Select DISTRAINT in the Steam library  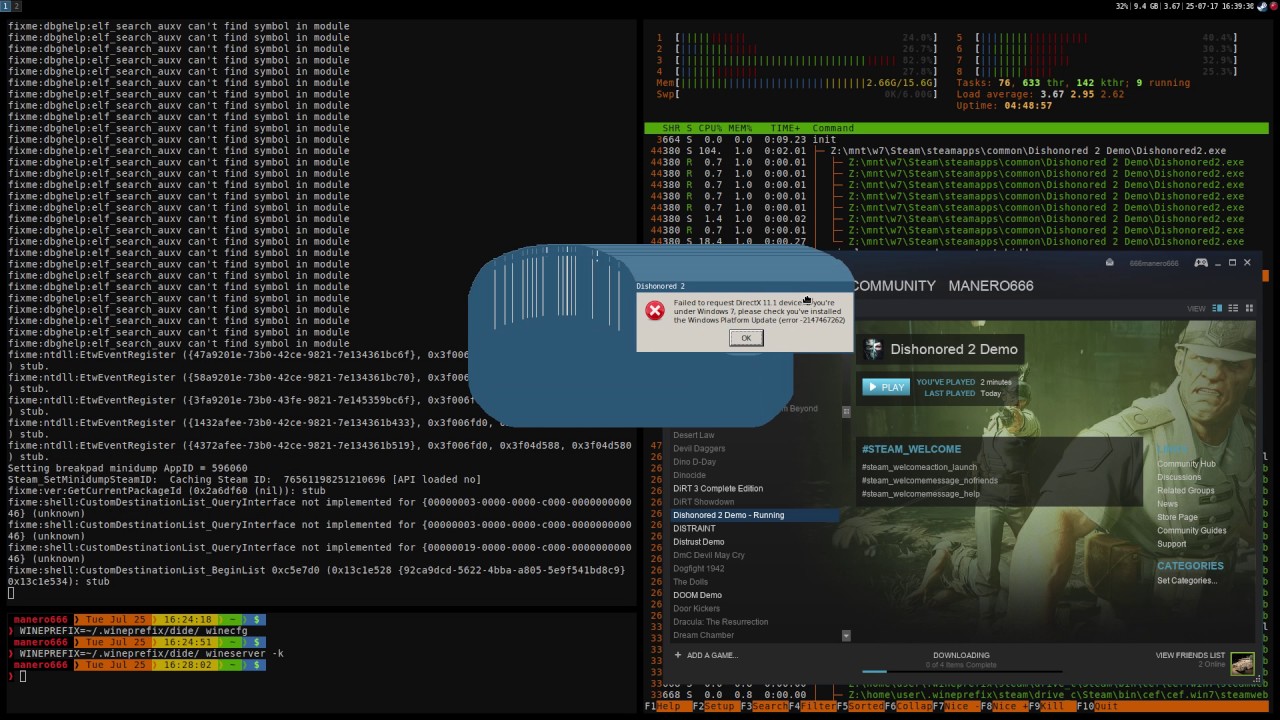click(694, 528)
